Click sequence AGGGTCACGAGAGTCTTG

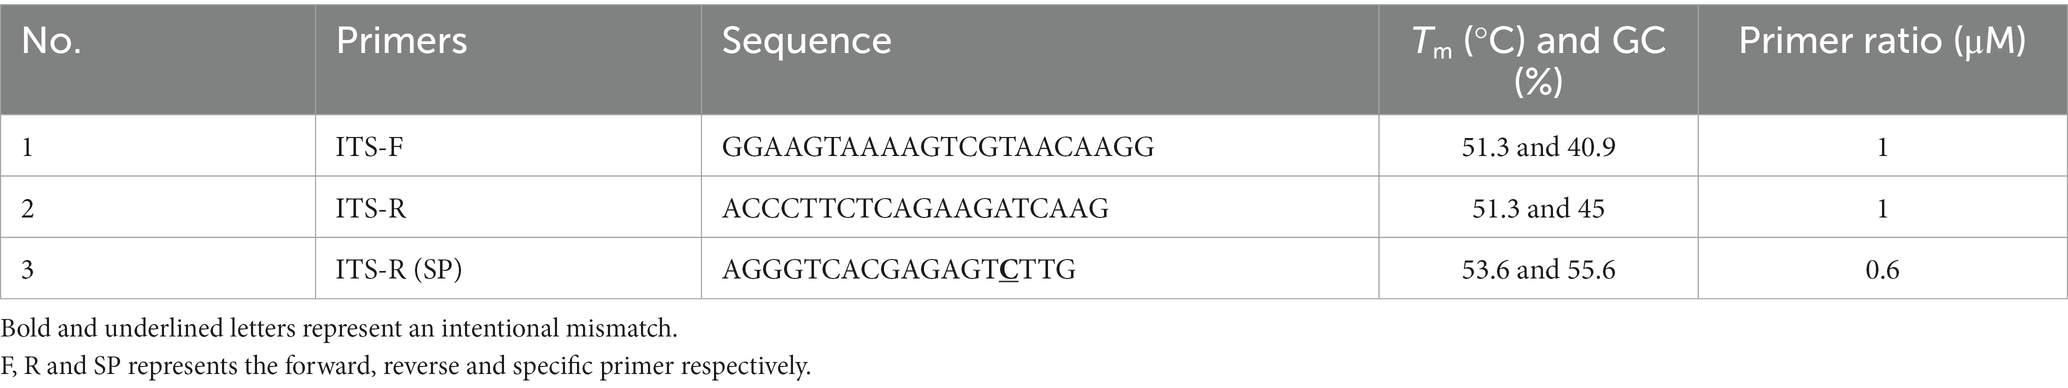(x=899, y=270)
